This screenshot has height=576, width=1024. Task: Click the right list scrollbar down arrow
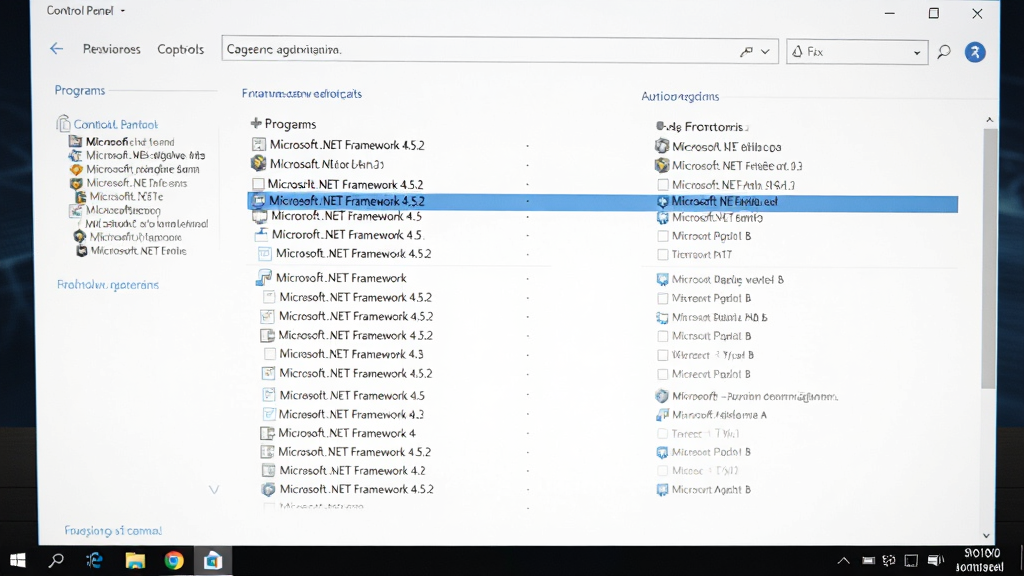tap(986, 536)
